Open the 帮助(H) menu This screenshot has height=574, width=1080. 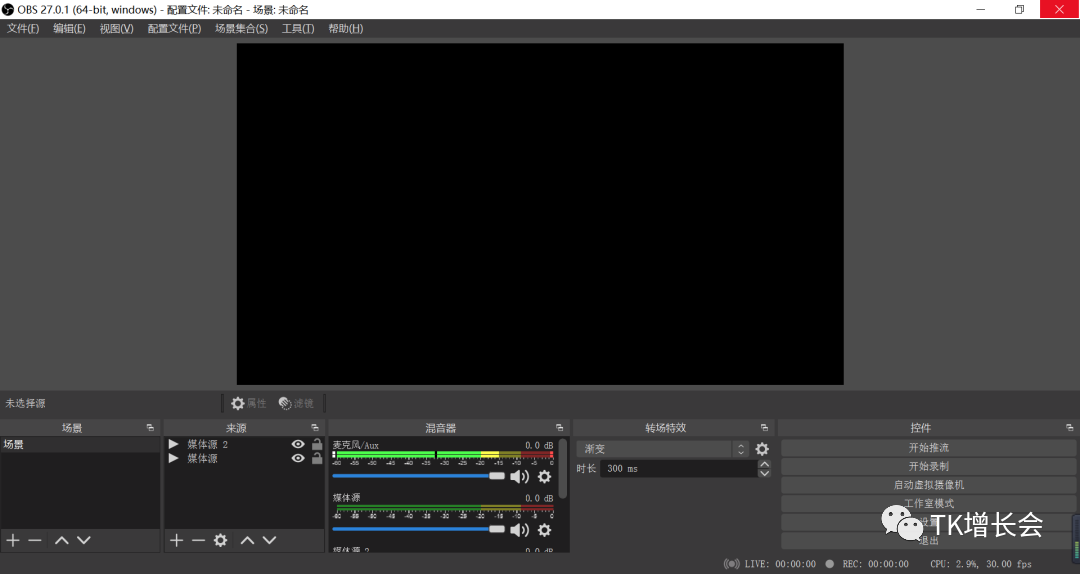tap(345, 28)
